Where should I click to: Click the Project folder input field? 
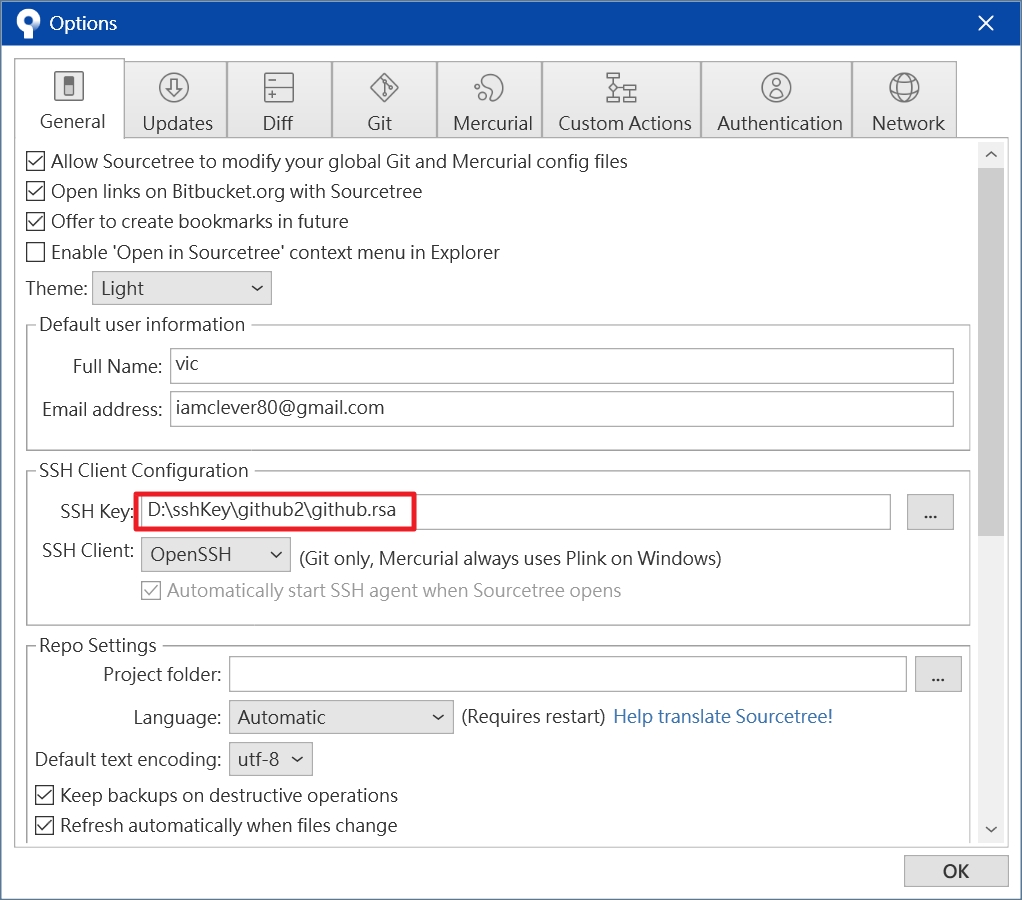pyautogui.click(x=567, y=674)
